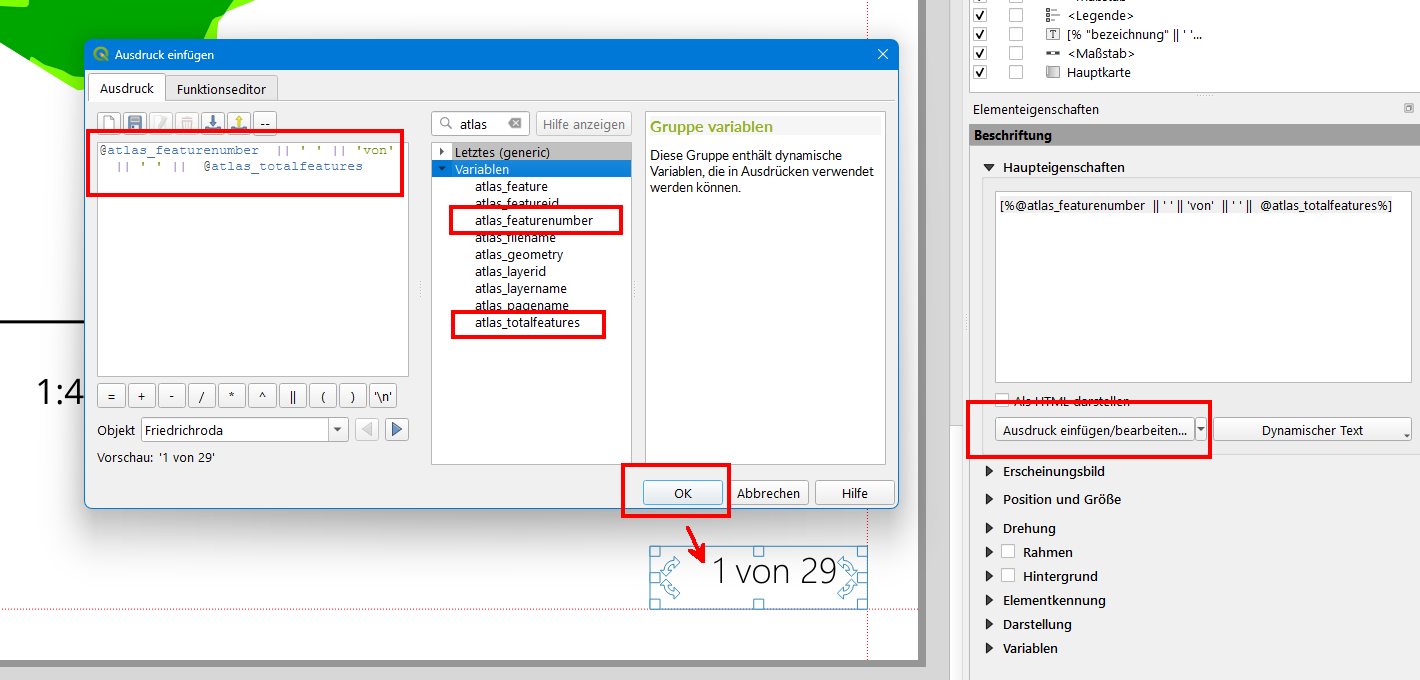
Task: Click the new expression file icon
Action: (x=109, y=123)
